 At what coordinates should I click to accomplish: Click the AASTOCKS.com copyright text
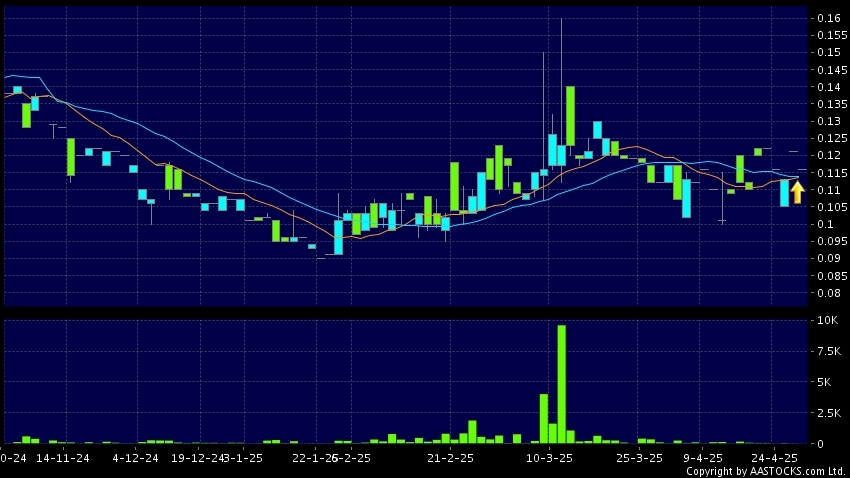[767, 471]
